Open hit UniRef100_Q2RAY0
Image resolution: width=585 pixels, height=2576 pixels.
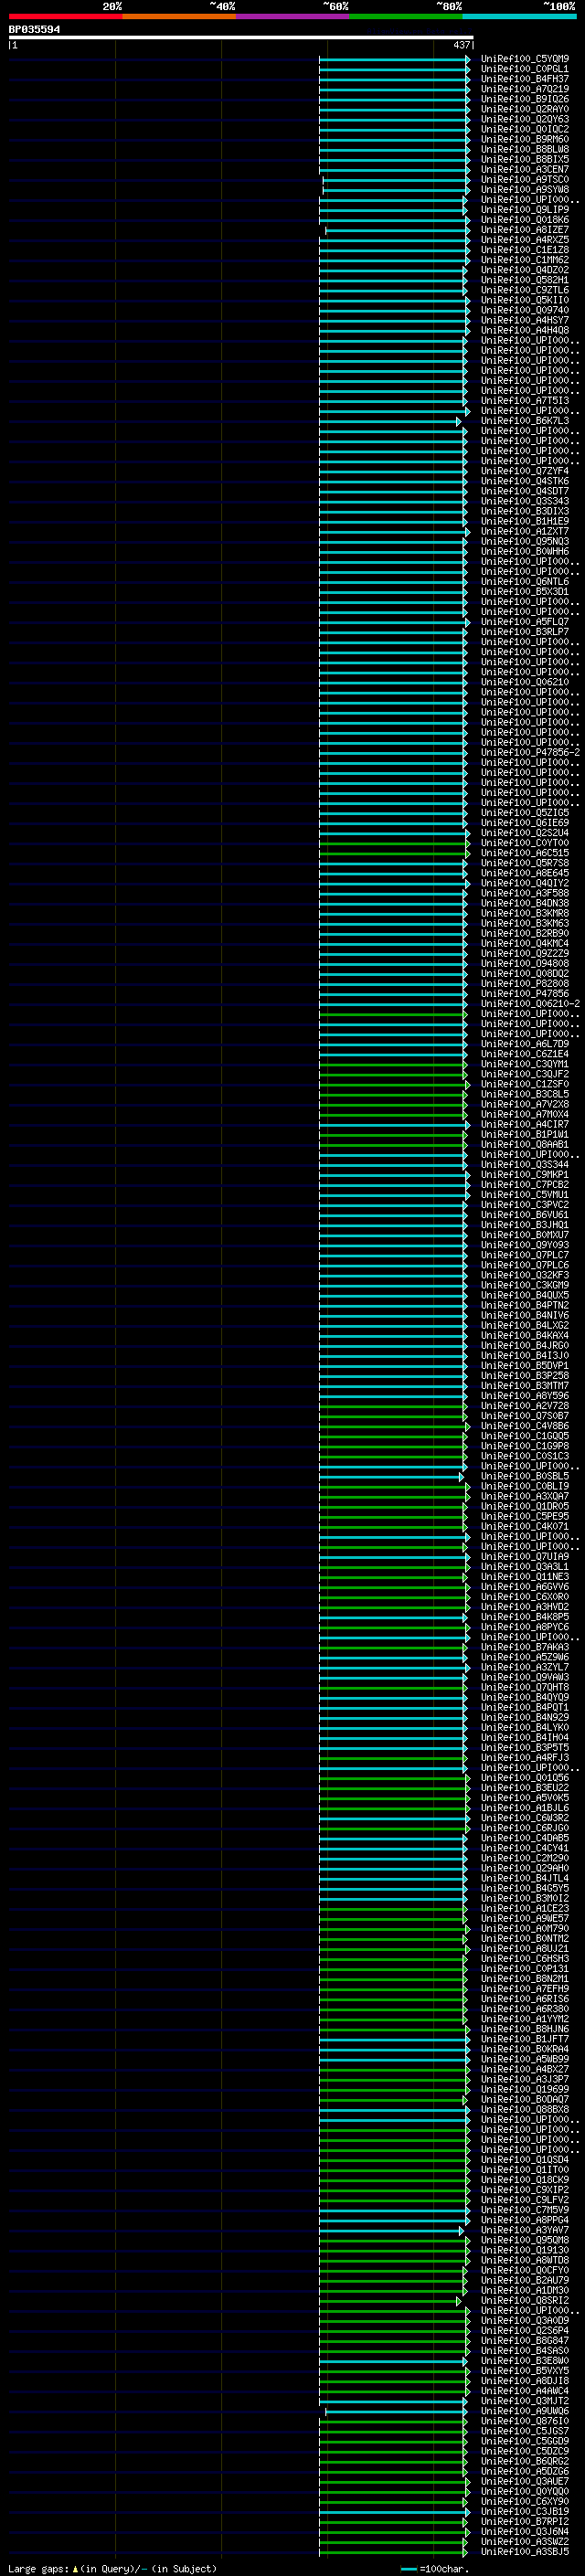pos(525,109)
